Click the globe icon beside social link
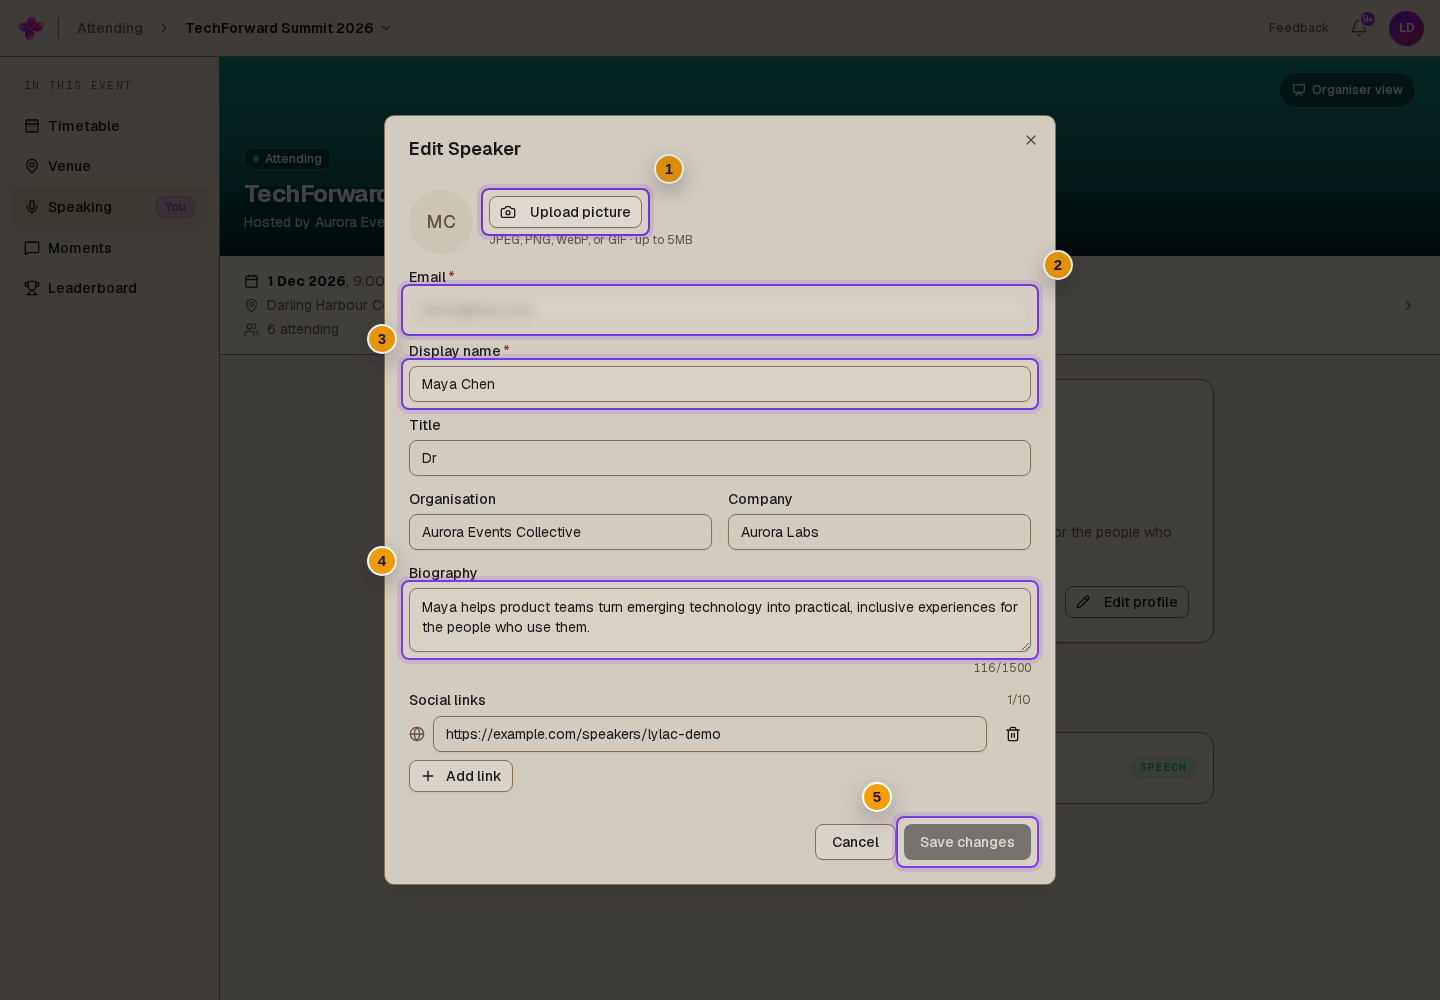This screenshot has width=1440, height=1000. pyautogui.click(x=417, y=734)
